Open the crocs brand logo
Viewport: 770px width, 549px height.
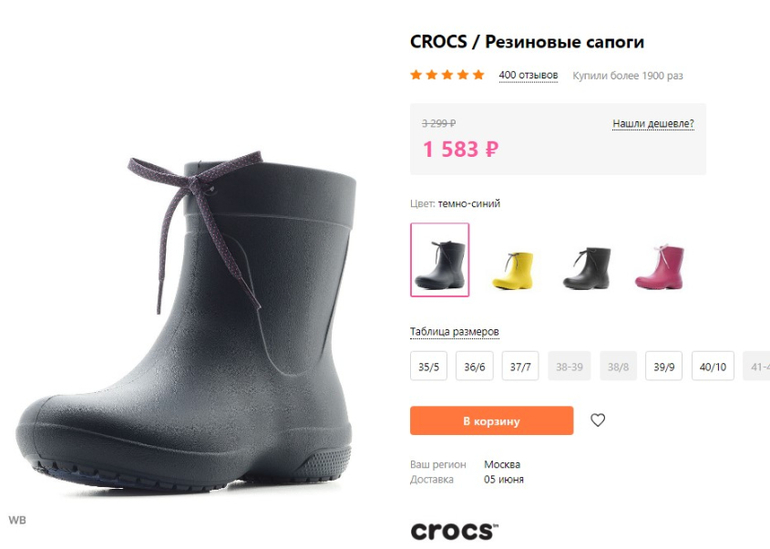[453, 530]
